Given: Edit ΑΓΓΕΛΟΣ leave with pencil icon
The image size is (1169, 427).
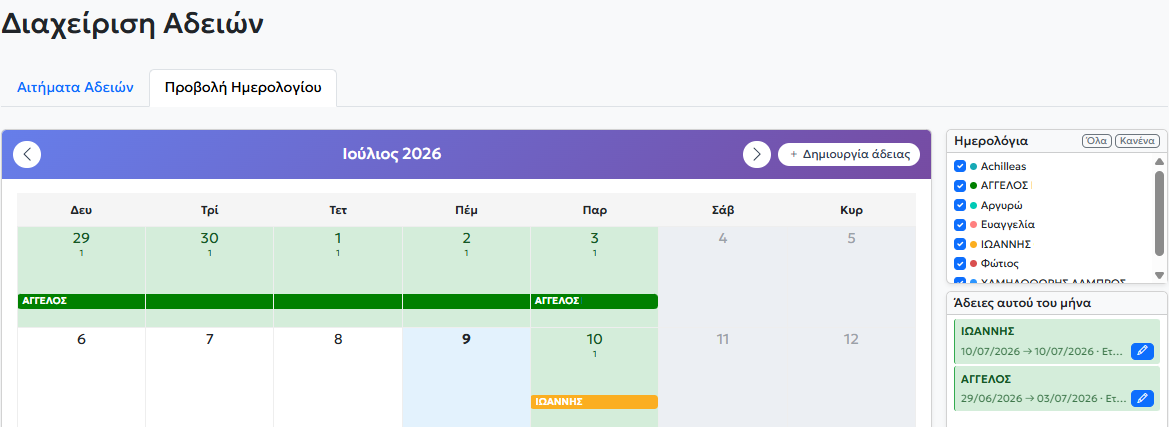Looking at the screenshot, I should click(x=1141, y=398).
